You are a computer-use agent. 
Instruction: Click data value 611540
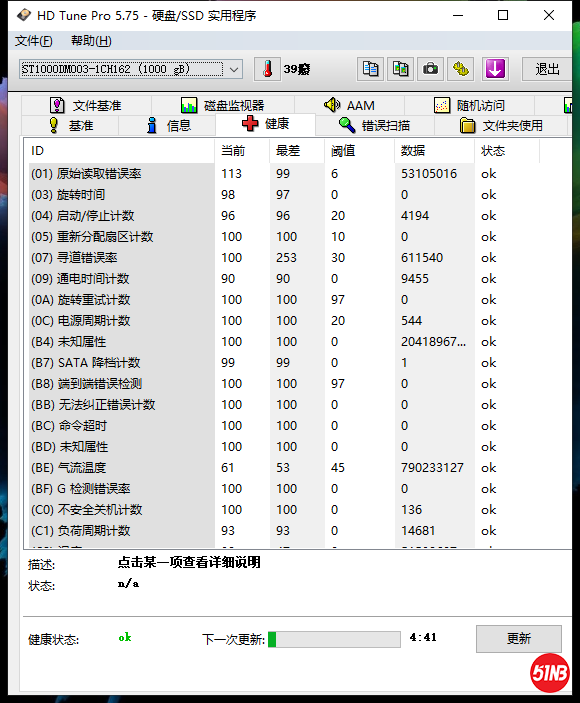[422, 258]
